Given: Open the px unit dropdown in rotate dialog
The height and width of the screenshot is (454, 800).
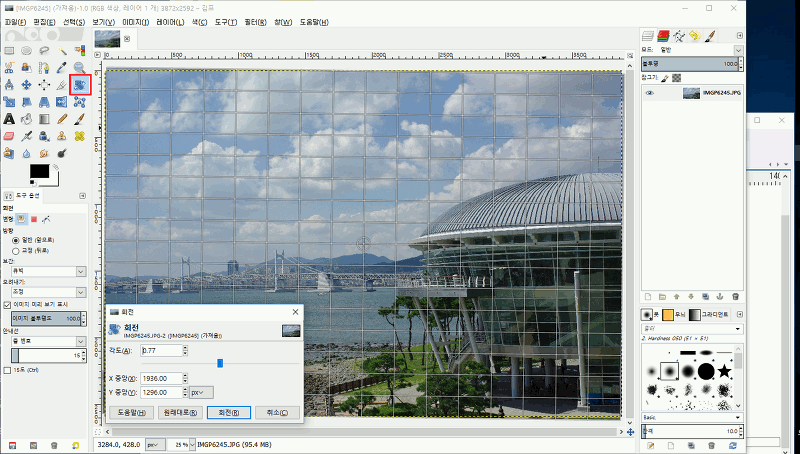Looking at the screenshot, I should [x=201, y=392].
